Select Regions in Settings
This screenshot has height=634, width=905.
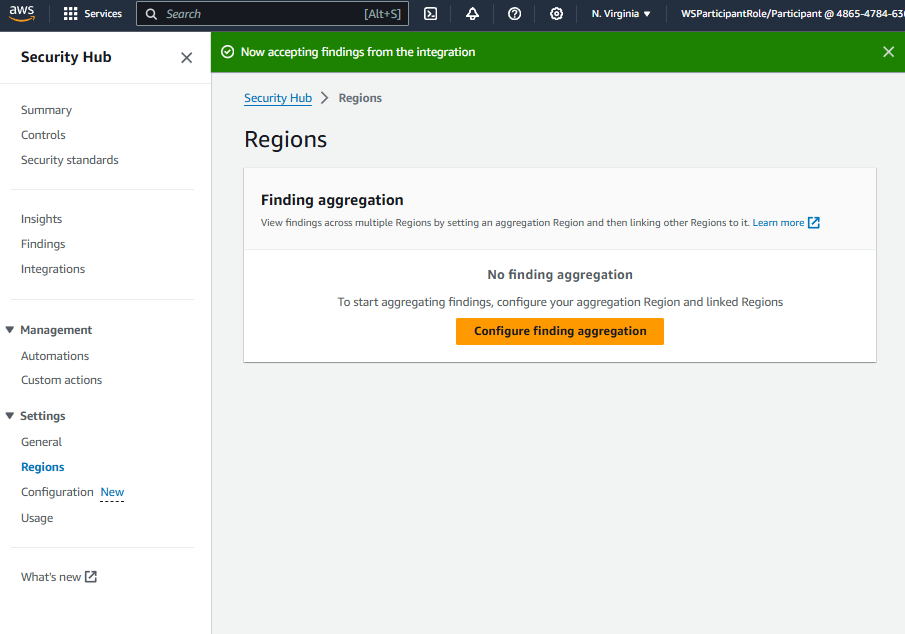[43, 467]
